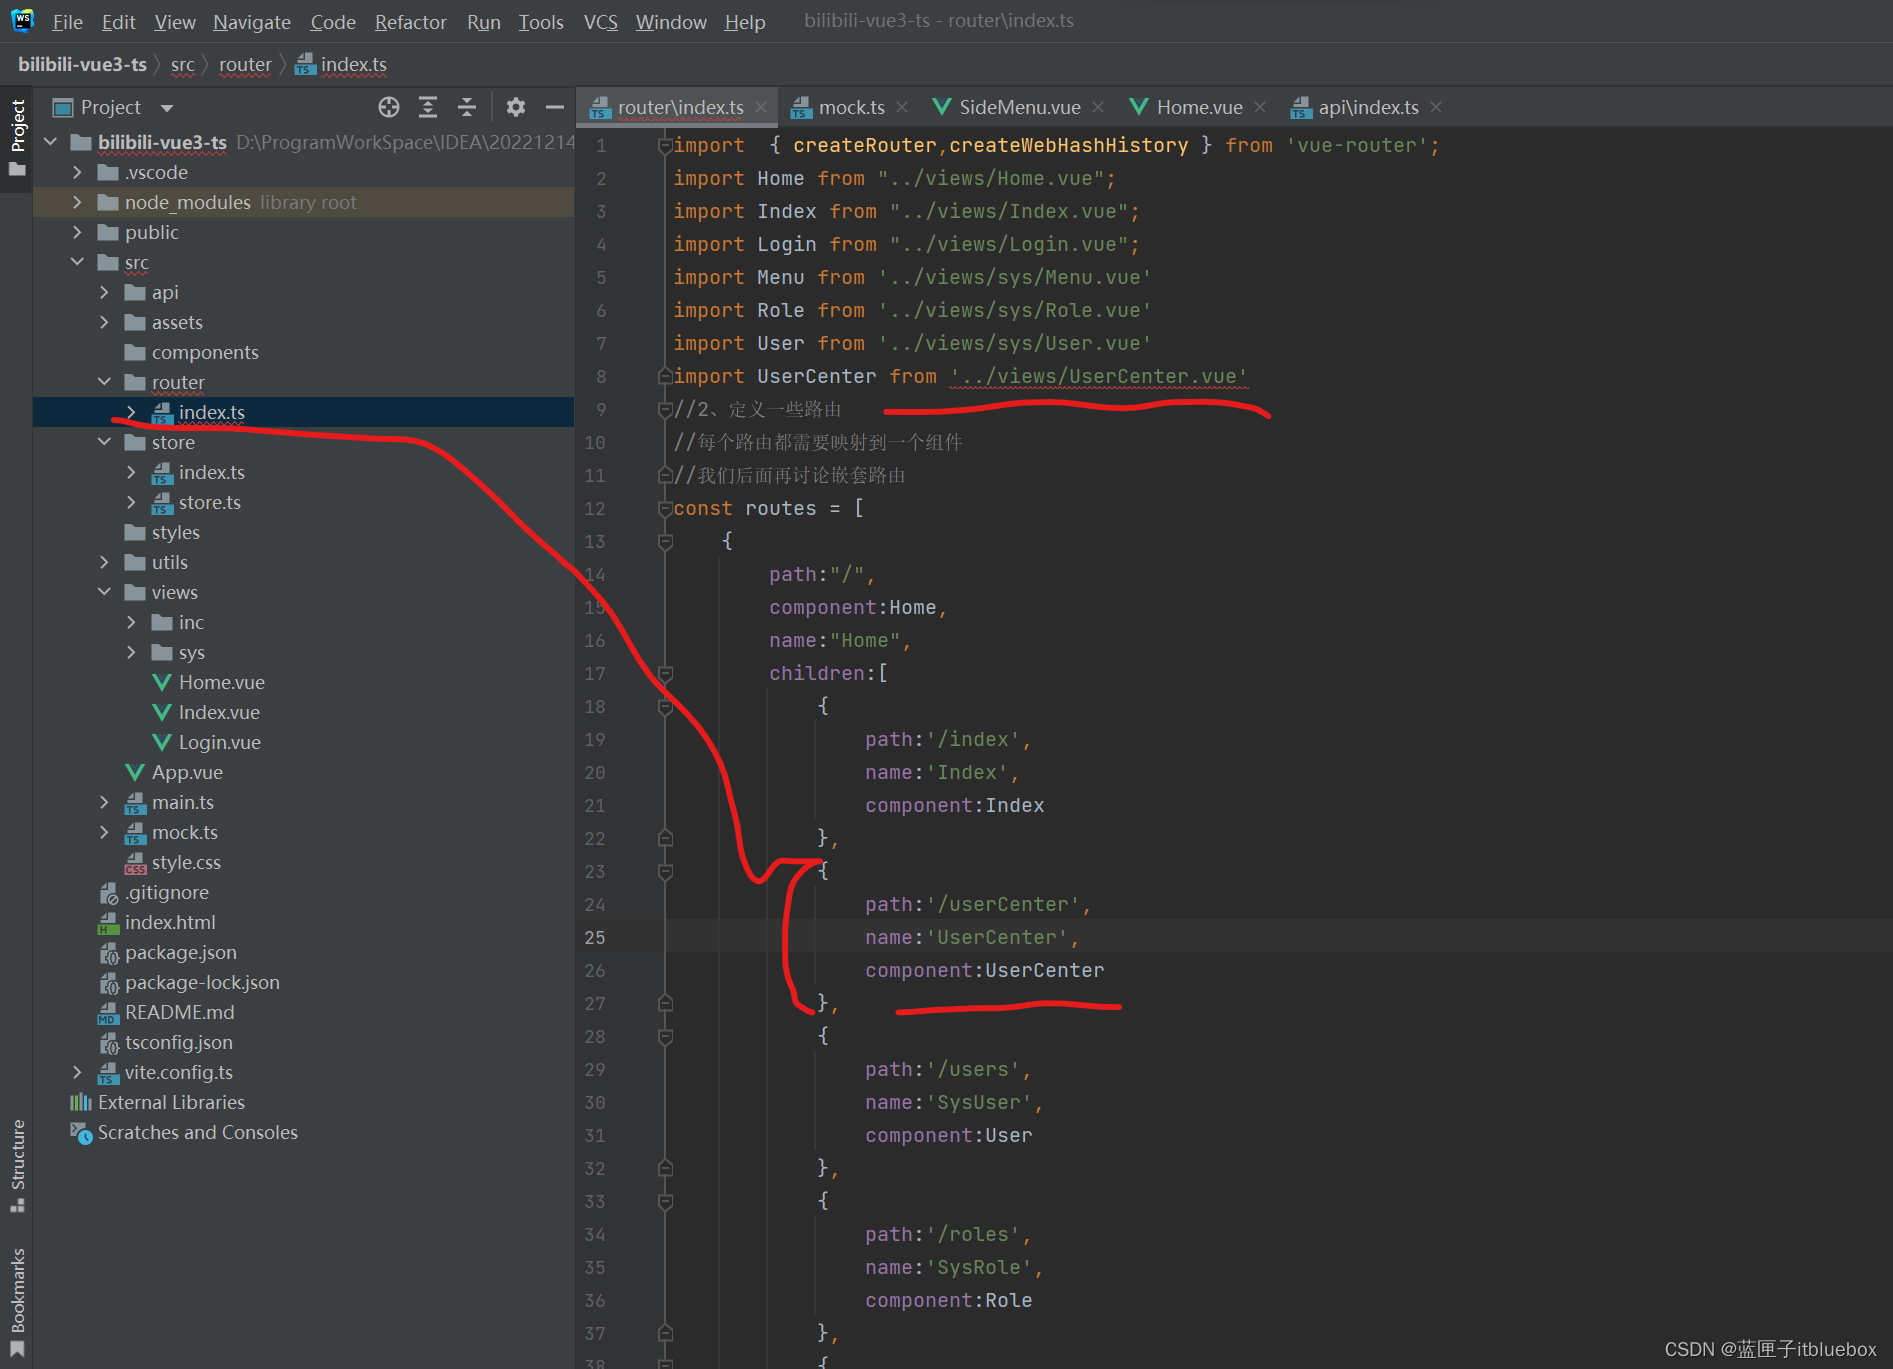Viewport: 1893px width, 1369px height.
Task: Click the Expand All icon in Project panel
Action: [x=428, y=107]
